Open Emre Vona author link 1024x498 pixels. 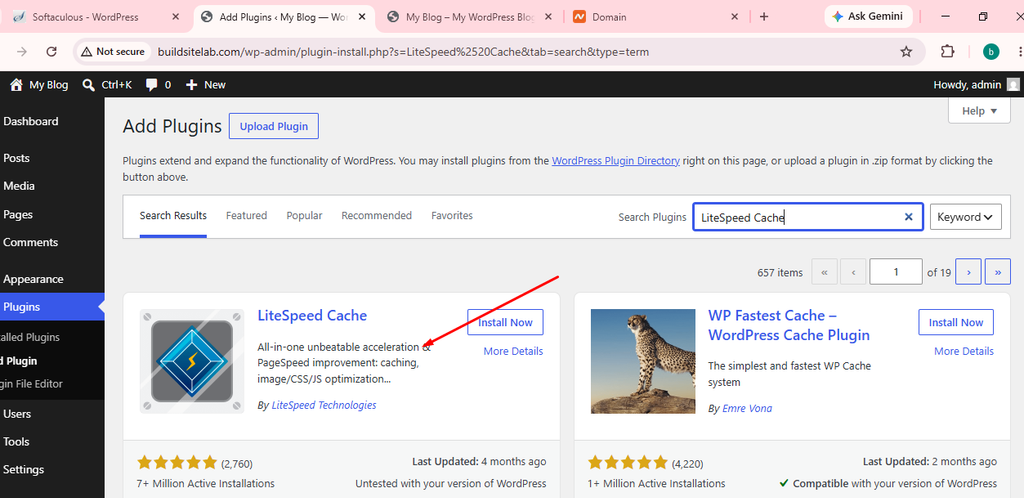pyautogui.click(x=747, y=409)
